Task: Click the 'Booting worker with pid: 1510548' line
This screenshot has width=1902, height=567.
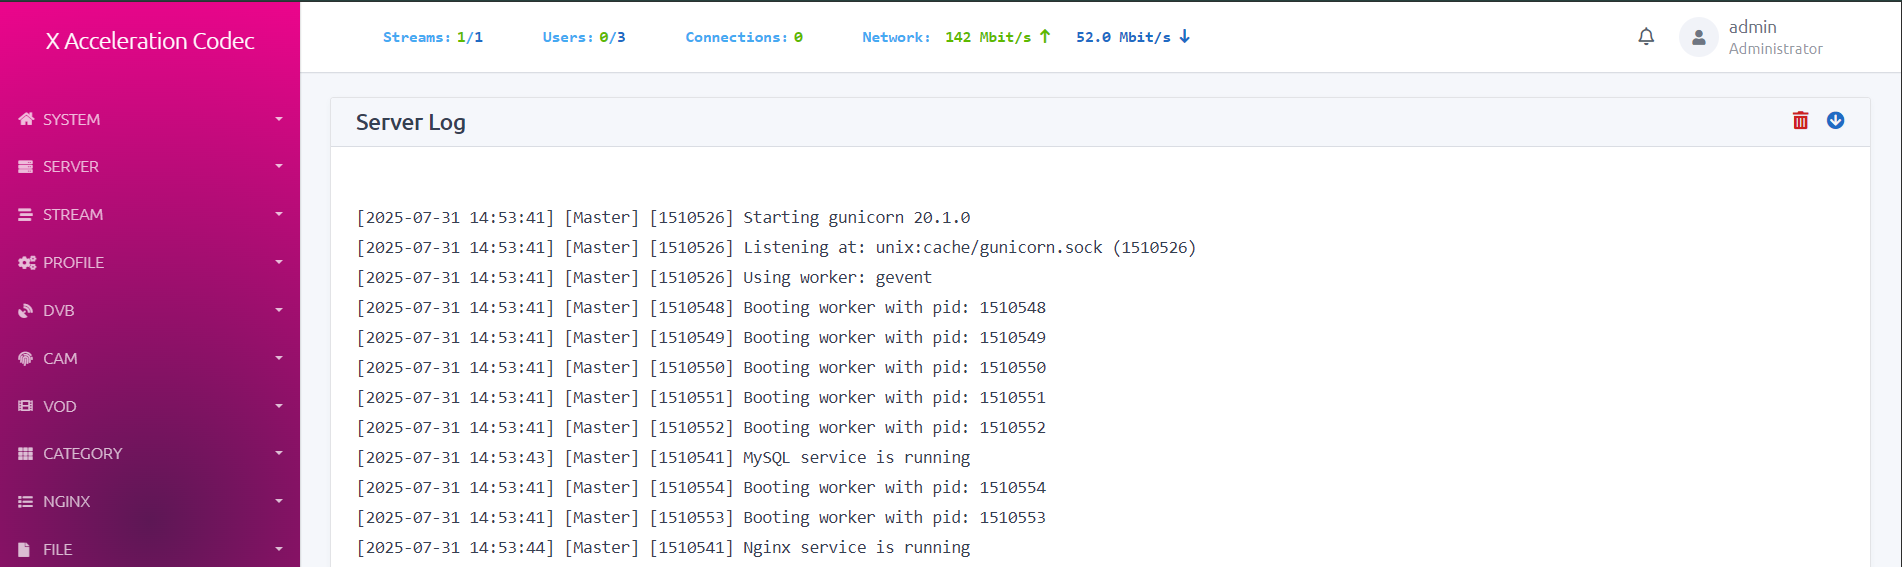Action: [701, 308]
